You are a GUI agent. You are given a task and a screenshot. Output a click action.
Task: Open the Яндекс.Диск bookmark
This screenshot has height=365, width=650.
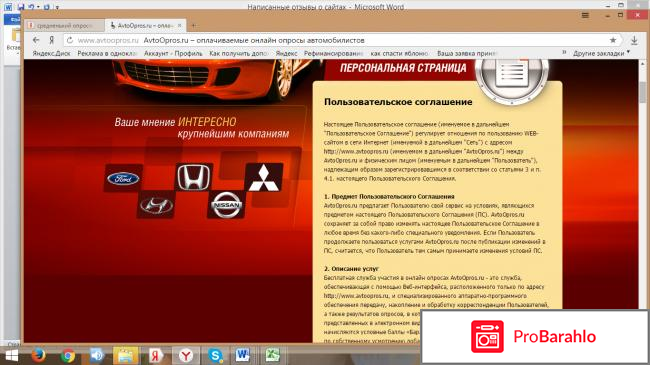click(x=51, y=54)
